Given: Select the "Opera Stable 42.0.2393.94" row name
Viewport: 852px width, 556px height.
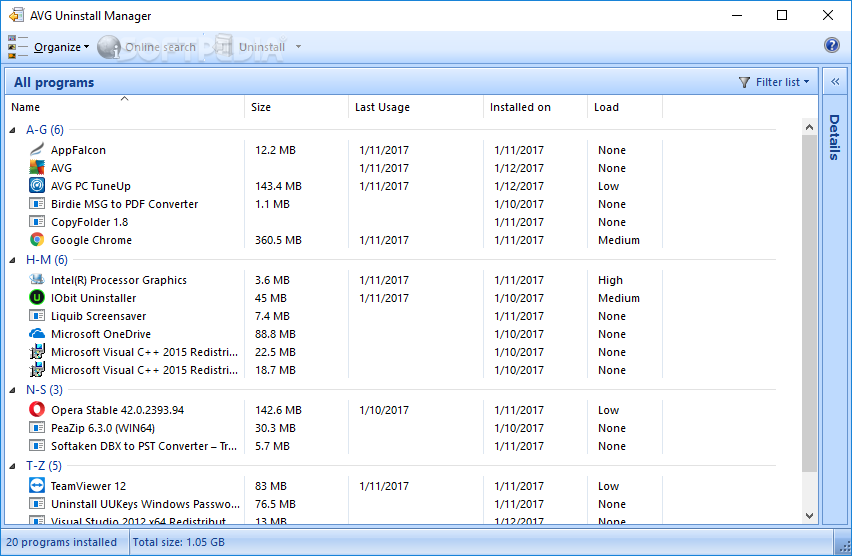Looking at the screenshot, I should (x=117, y=410).
